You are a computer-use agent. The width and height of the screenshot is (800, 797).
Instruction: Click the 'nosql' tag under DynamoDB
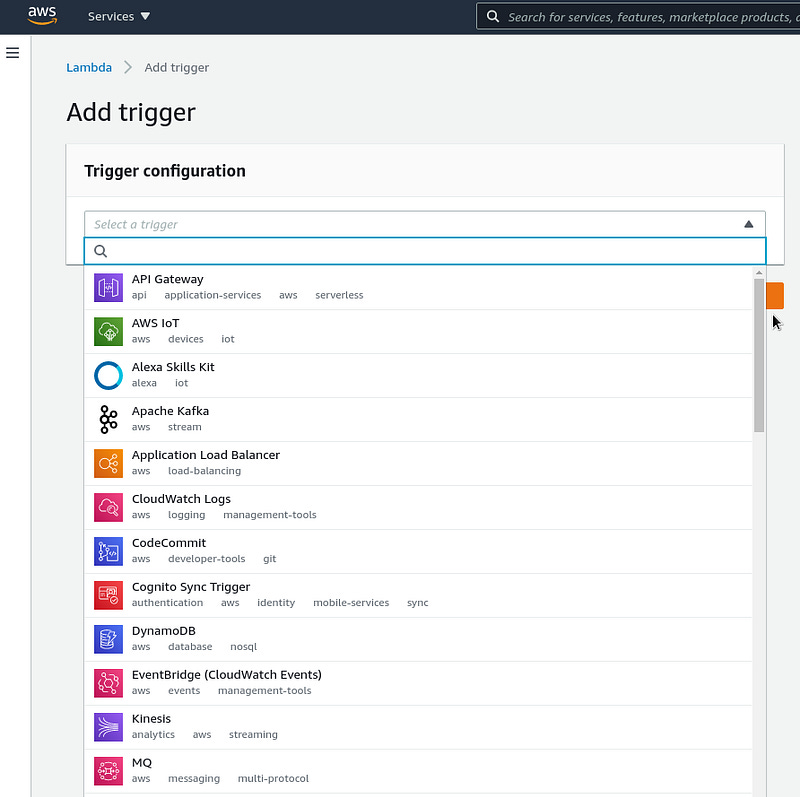click(x=243, y=646)
